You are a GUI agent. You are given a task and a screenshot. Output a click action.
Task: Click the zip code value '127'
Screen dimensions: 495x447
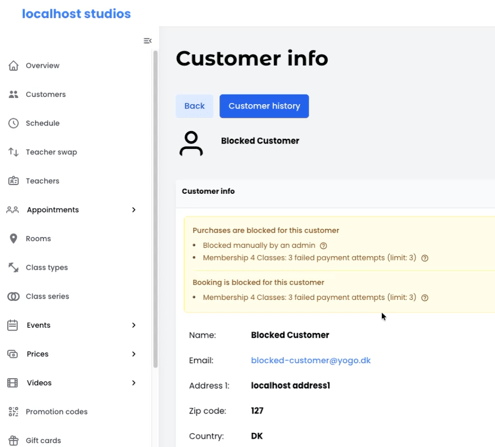(x=257, y=411)
